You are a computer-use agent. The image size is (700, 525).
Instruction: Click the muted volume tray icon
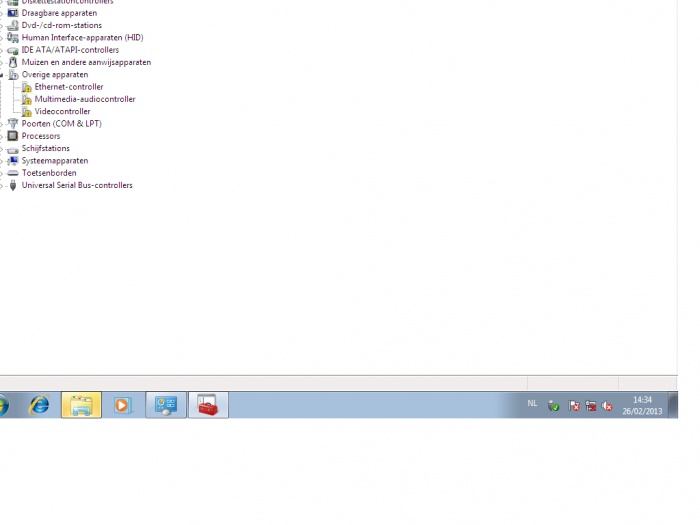coord(607,406)
